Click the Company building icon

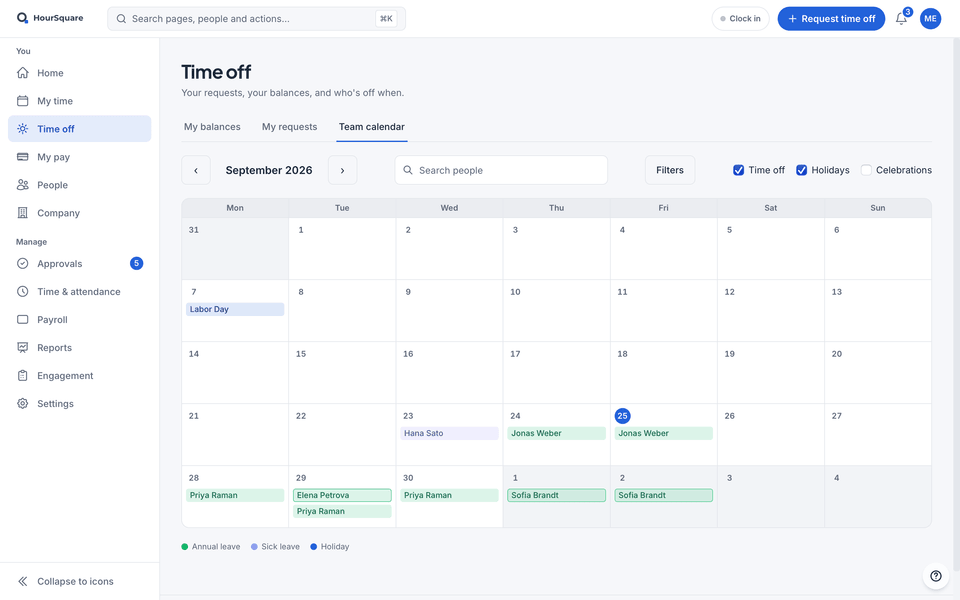click(x=23, y=213)
